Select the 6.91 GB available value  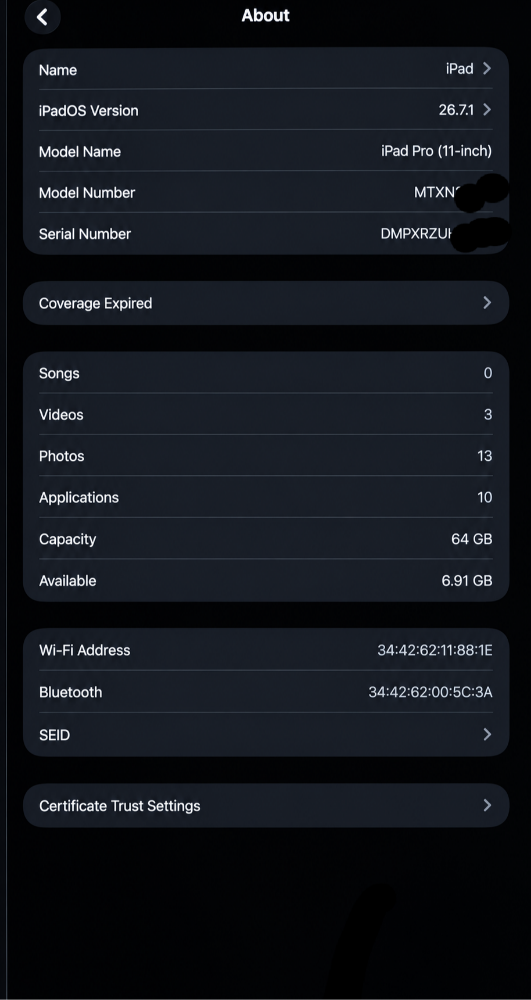tap(467, 581)
